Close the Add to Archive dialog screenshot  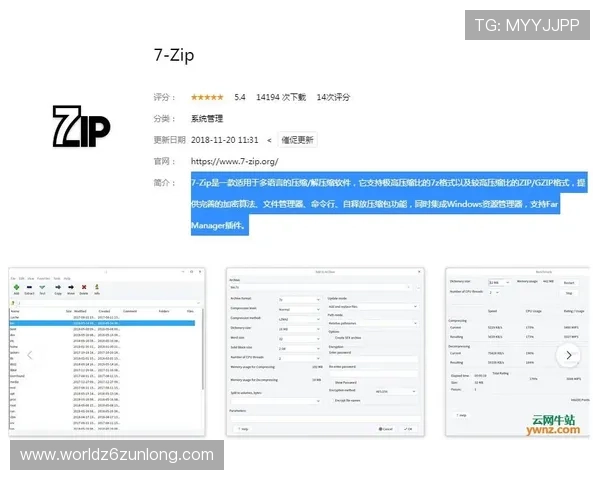coord(419,272)
